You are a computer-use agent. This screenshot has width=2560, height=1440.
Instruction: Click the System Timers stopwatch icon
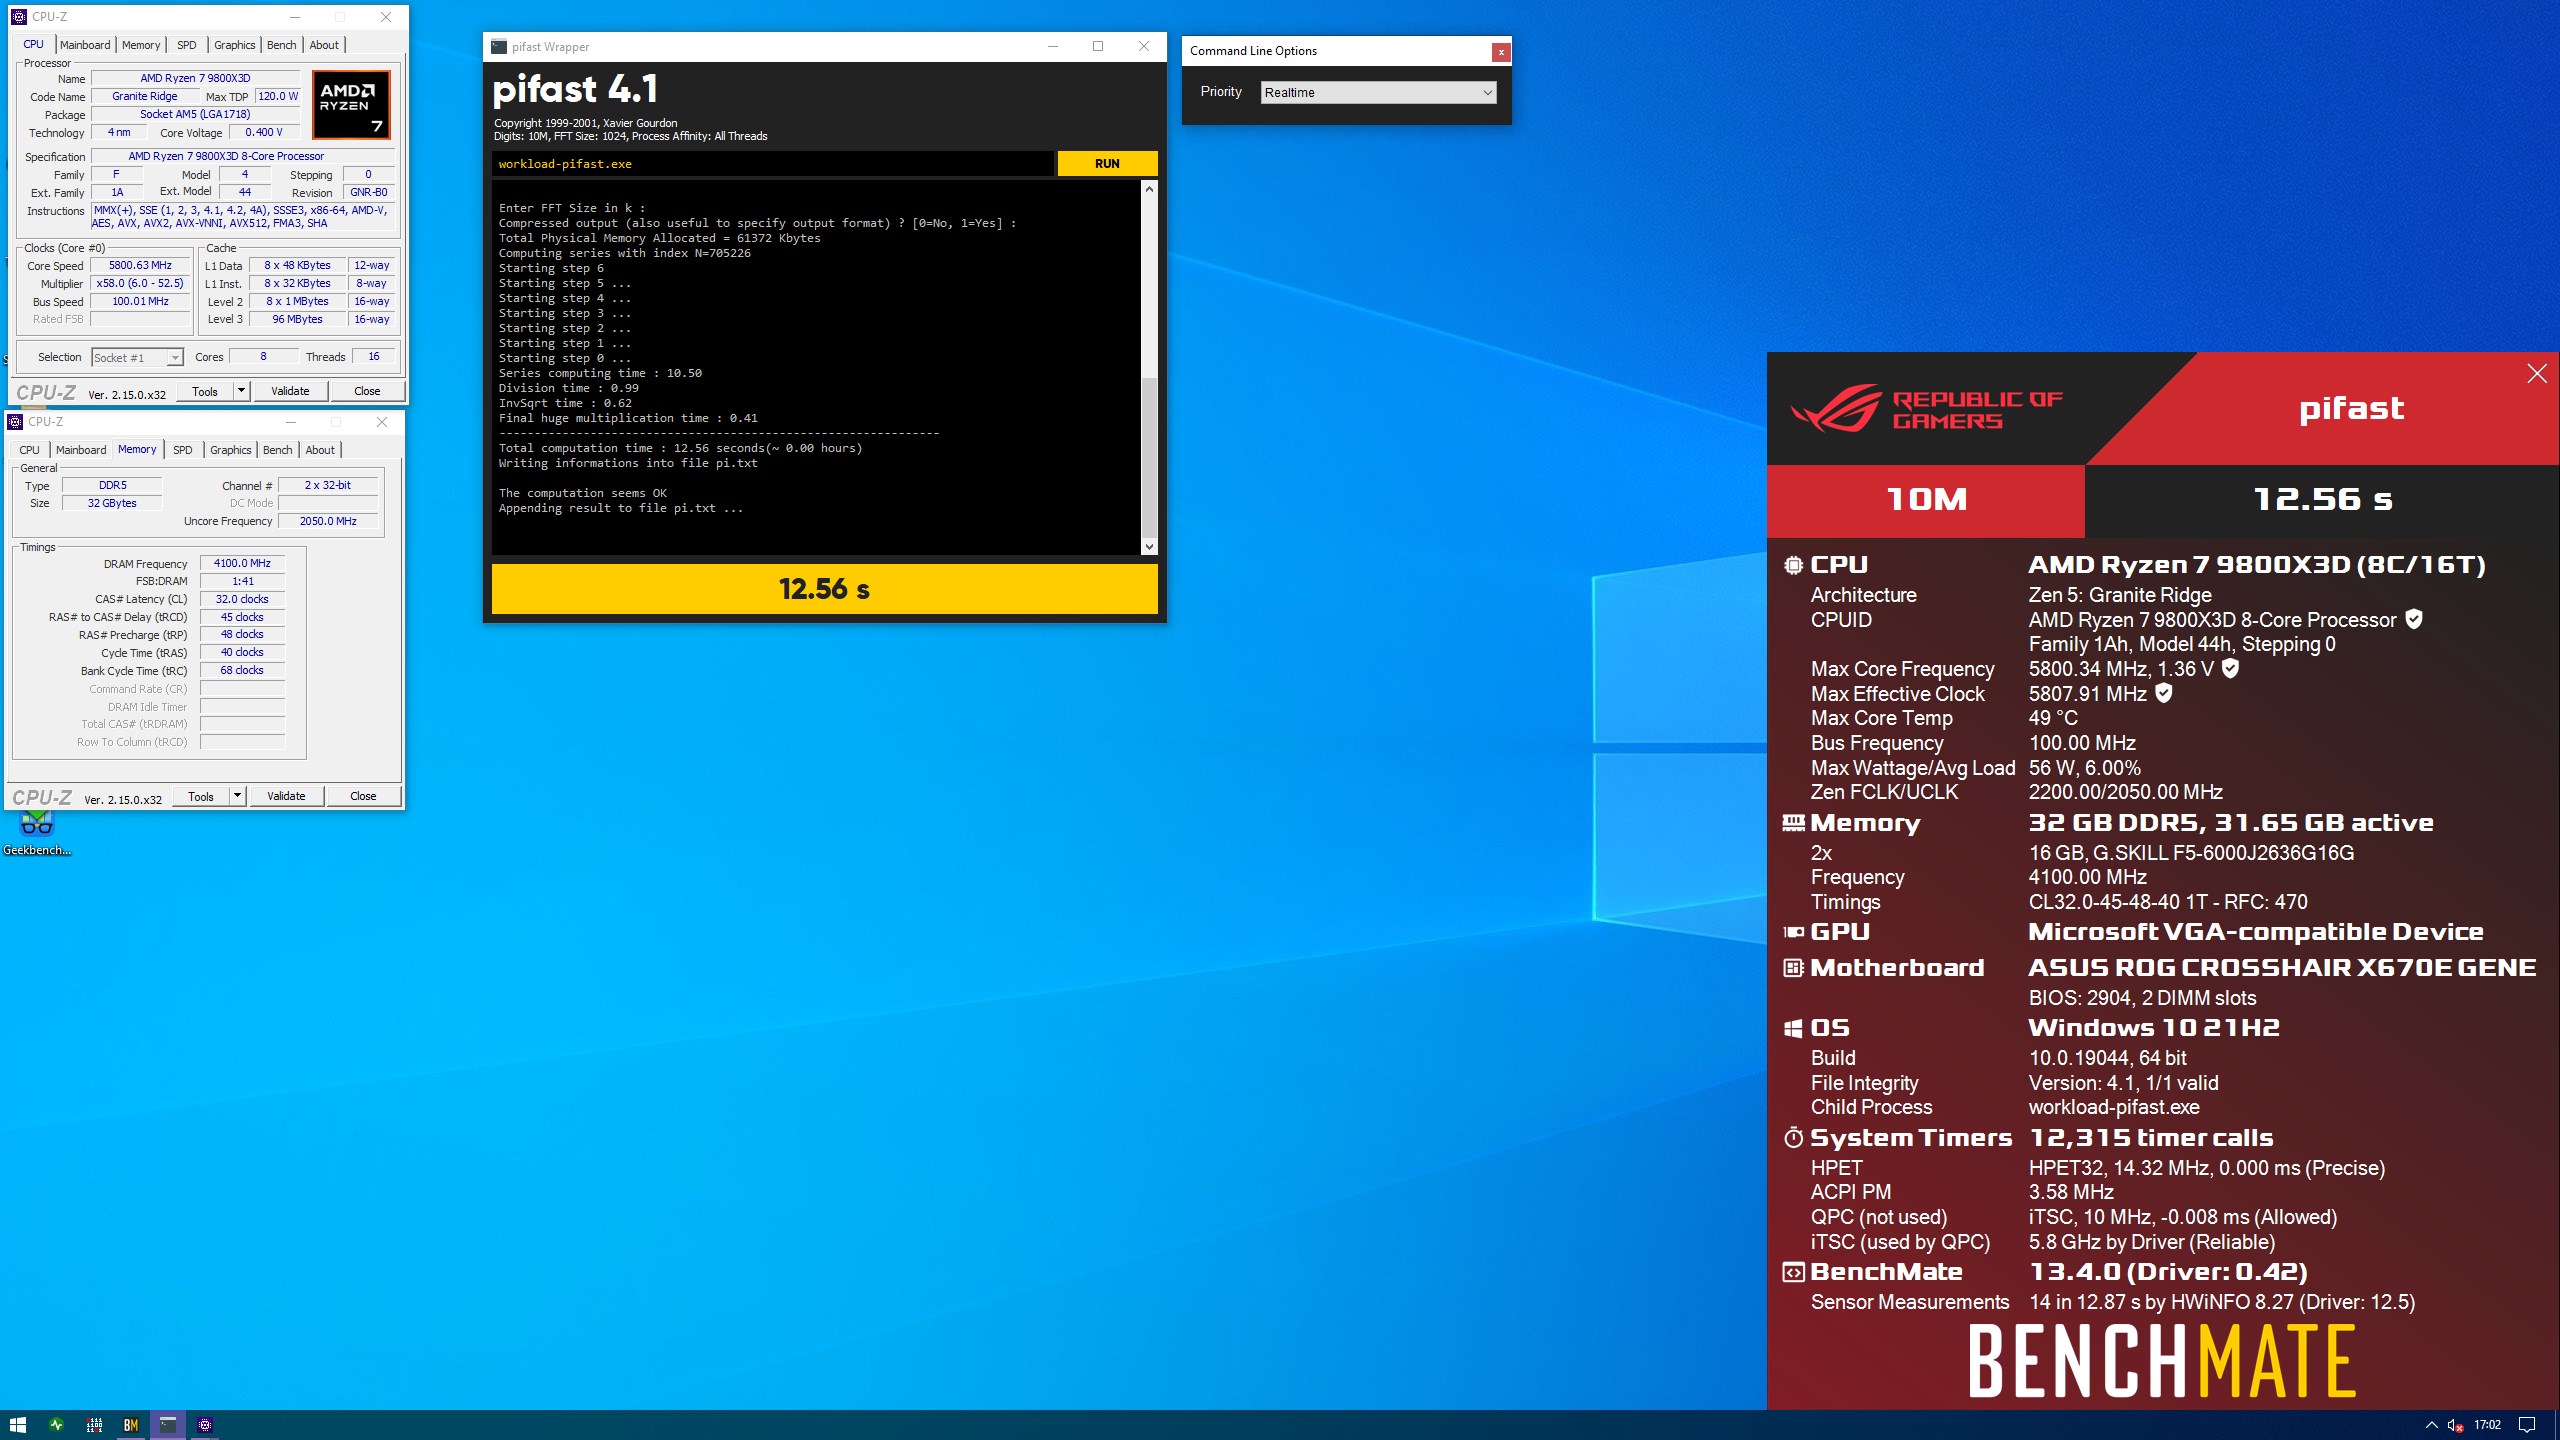click(1794, 1138)
